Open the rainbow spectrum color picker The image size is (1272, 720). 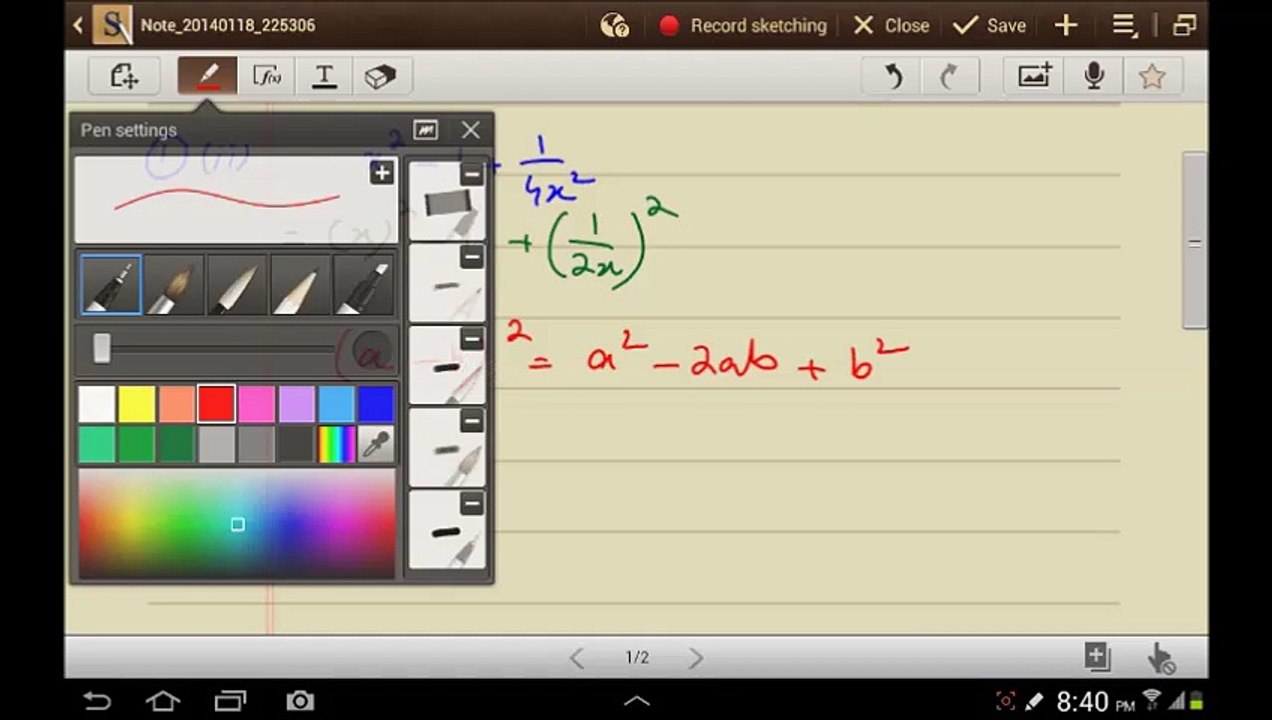tap(336, 444)
